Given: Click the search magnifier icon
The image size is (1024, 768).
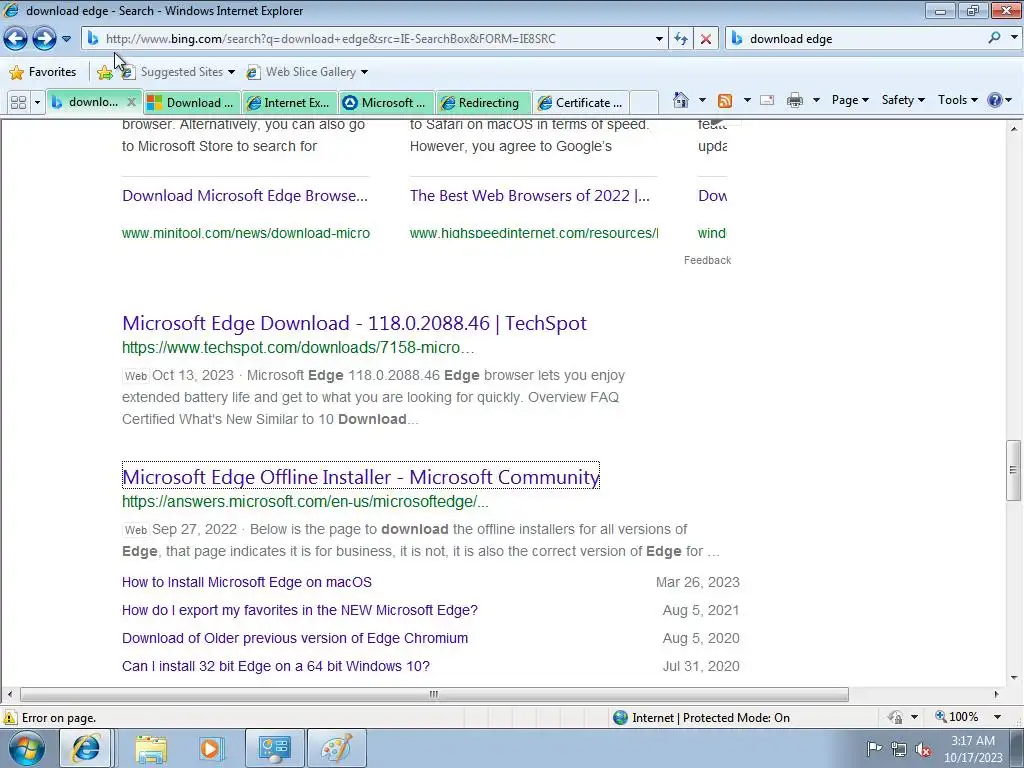Looking at the screenshot, I should [994, 38].
